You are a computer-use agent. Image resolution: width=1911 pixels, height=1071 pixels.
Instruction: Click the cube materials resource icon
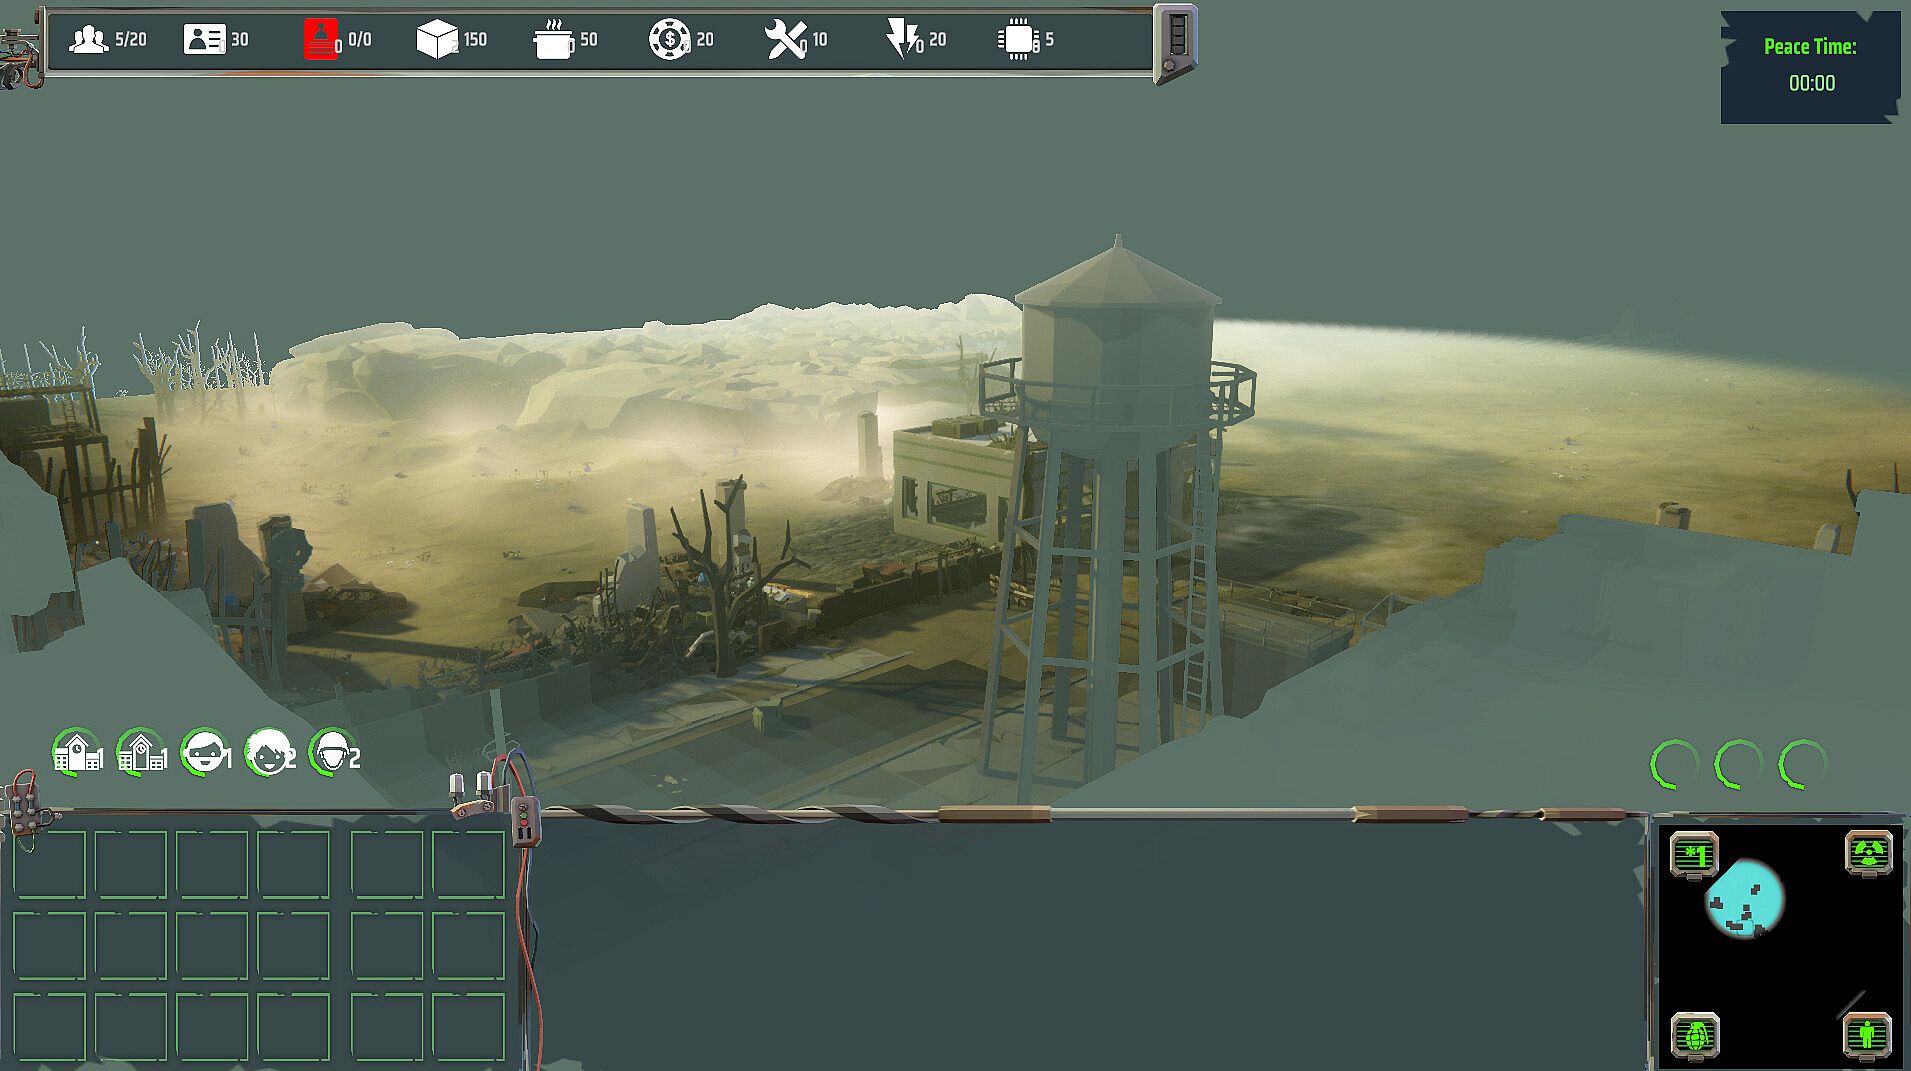point(436,40)
